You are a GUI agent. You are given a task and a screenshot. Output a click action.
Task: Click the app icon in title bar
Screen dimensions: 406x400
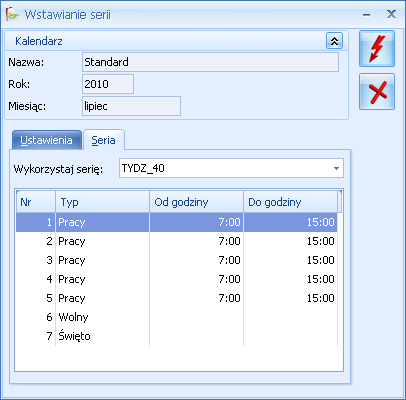[x=12, y=14]
